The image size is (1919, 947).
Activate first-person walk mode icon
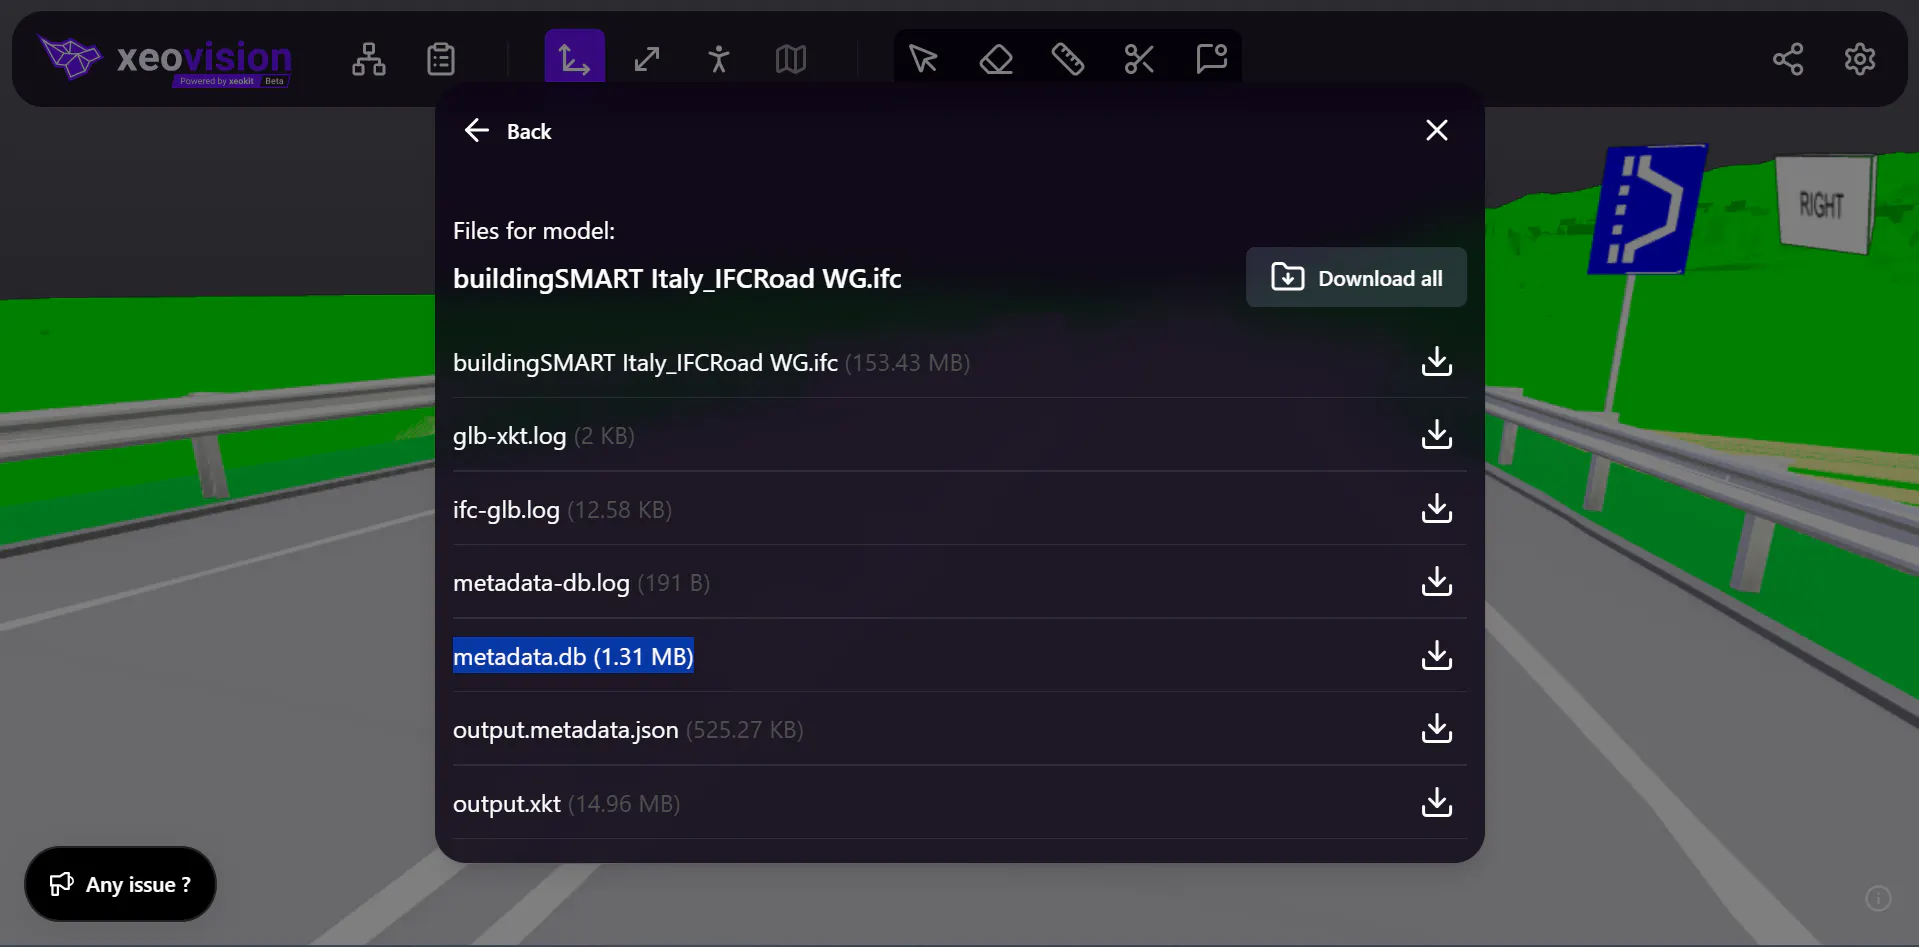[x=719, y=59]
